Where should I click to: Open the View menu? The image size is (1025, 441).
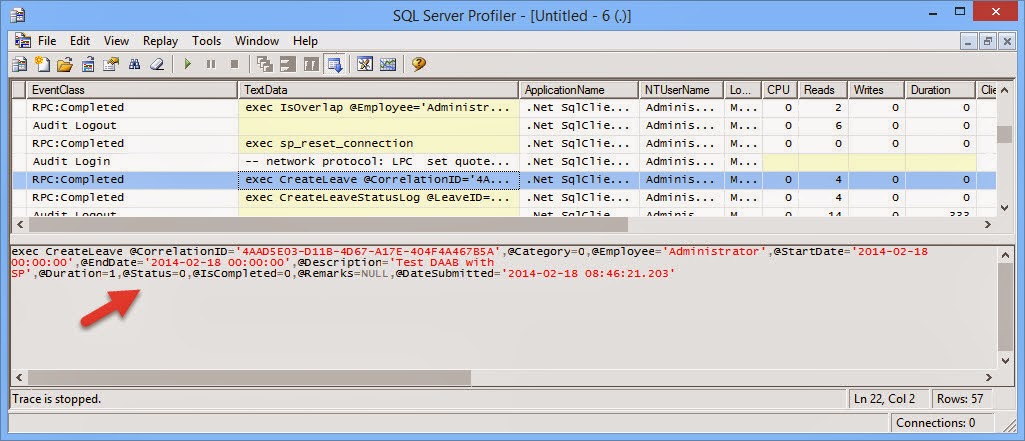point(116,41)
